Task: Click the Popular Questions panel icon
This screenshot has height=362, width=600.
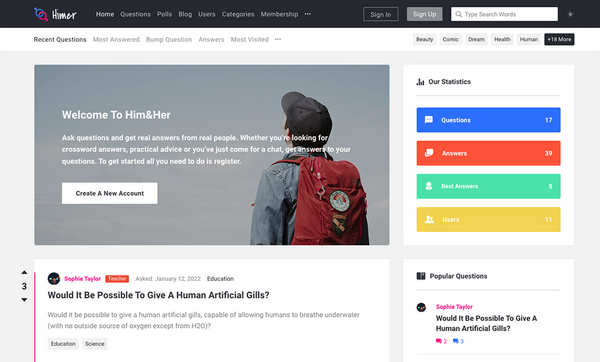Action: coord(421,276)
